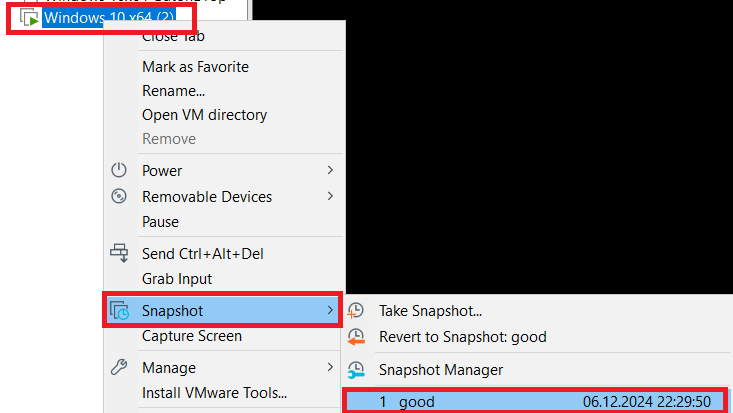Open VM directory from the menu

click(x=204, y=115)
